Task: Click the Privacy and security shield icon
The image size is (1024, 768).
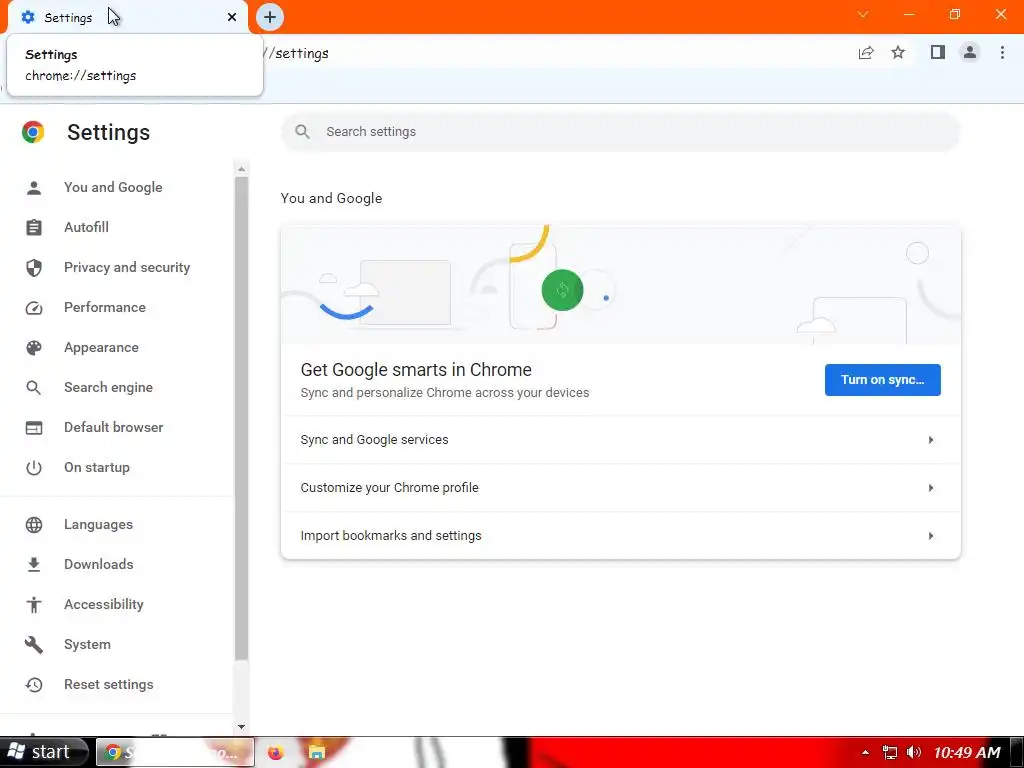Action: (34, 268)
